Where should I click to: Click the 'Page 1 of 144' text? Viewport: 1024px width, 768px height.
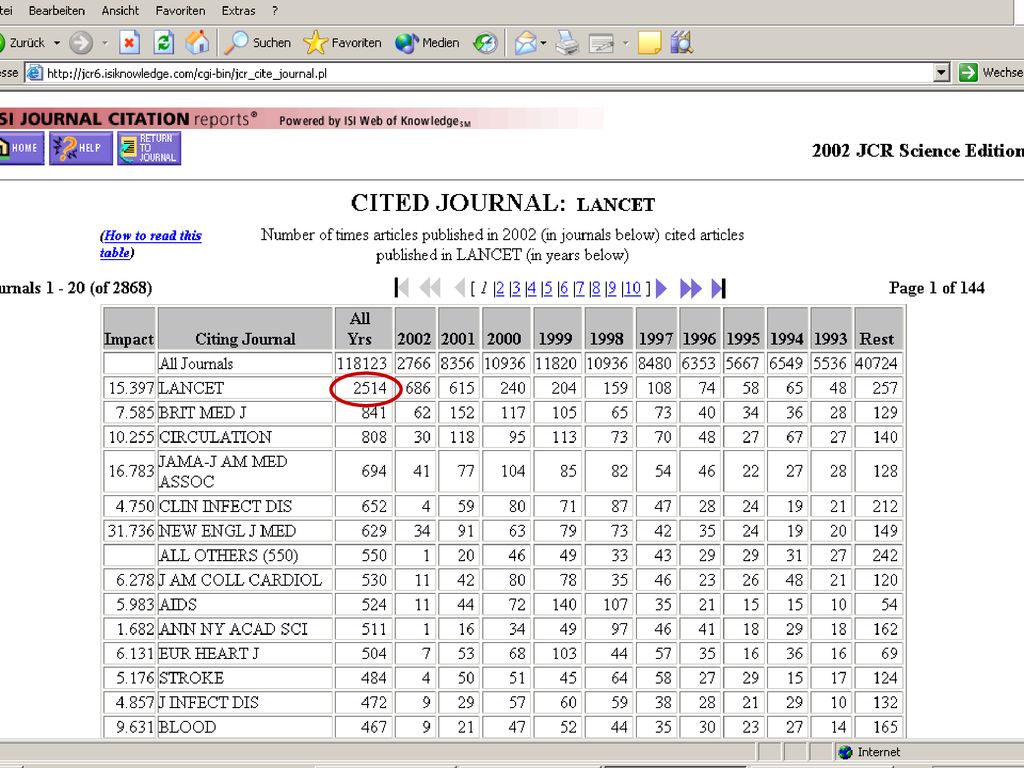[936, 288]
